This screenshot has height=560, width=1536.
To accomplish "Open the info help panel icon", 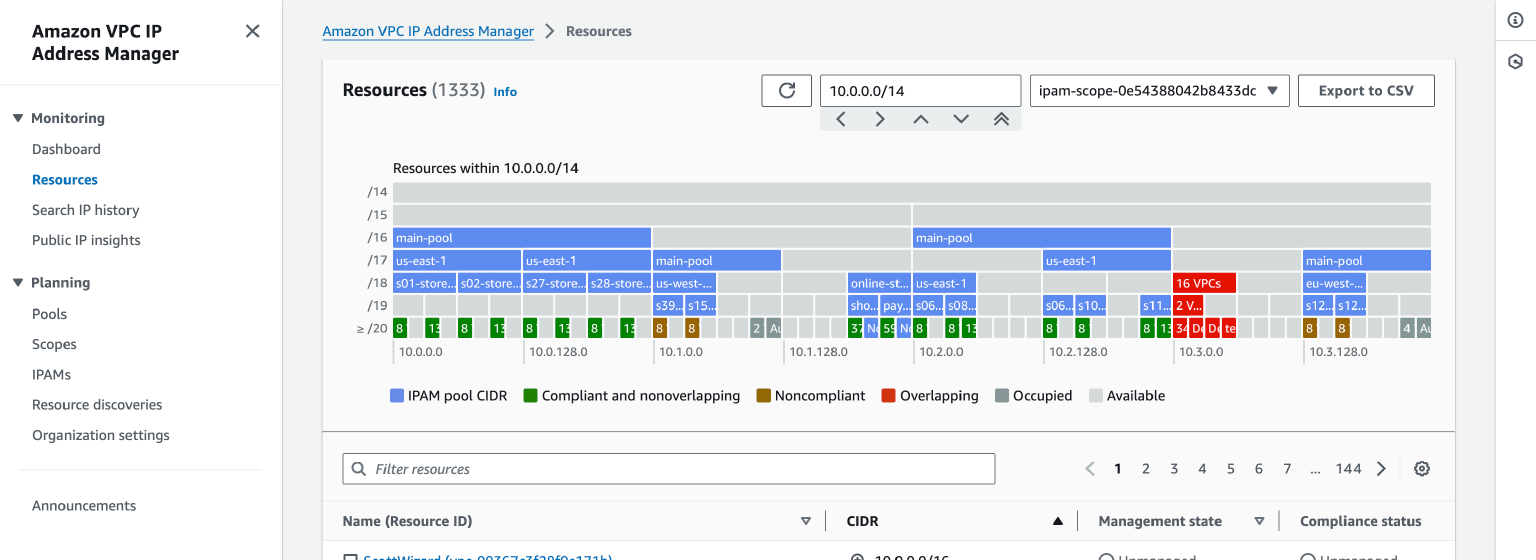I will point(1515,19).
